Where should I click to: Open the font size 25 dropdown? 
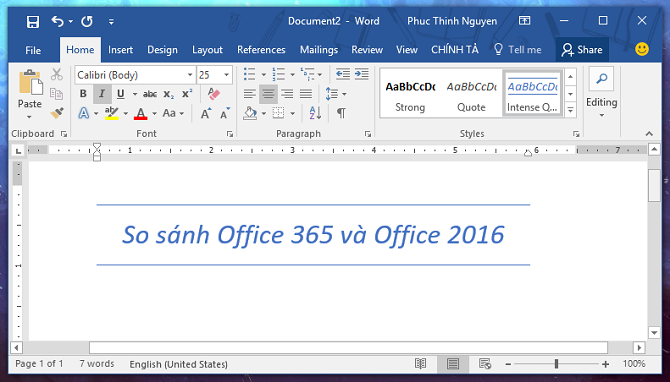pos(226,75)
